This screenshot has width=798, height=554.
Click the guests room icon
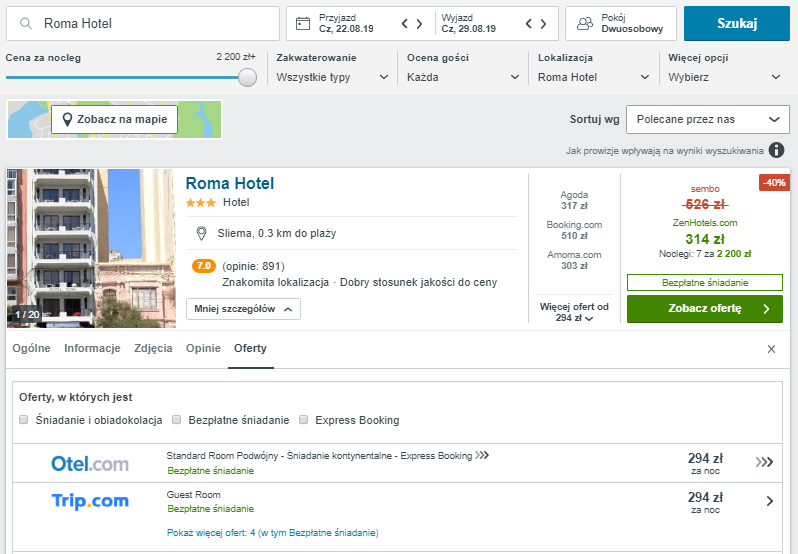[x=585, y=23]
